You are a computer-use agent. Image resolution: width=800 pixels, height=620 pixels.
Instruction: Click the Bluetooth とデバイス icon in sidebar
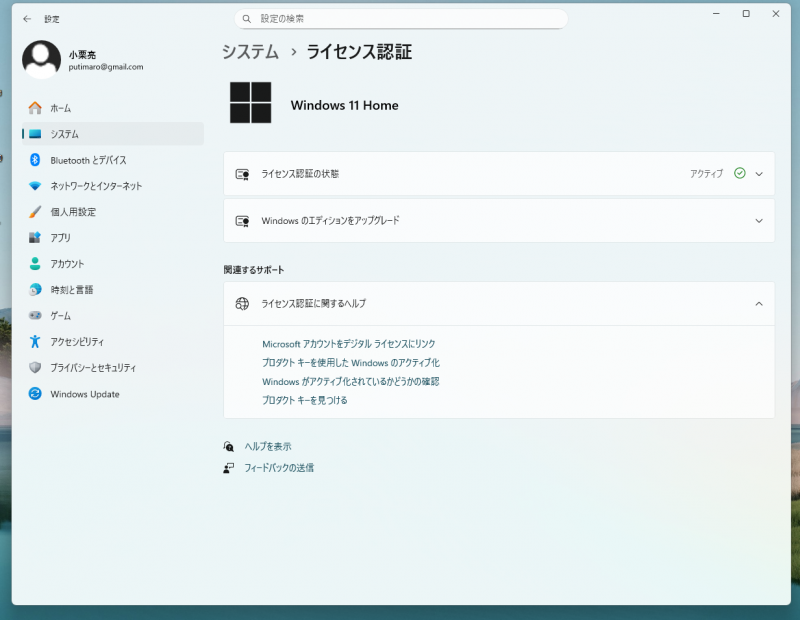coord(35,160)
